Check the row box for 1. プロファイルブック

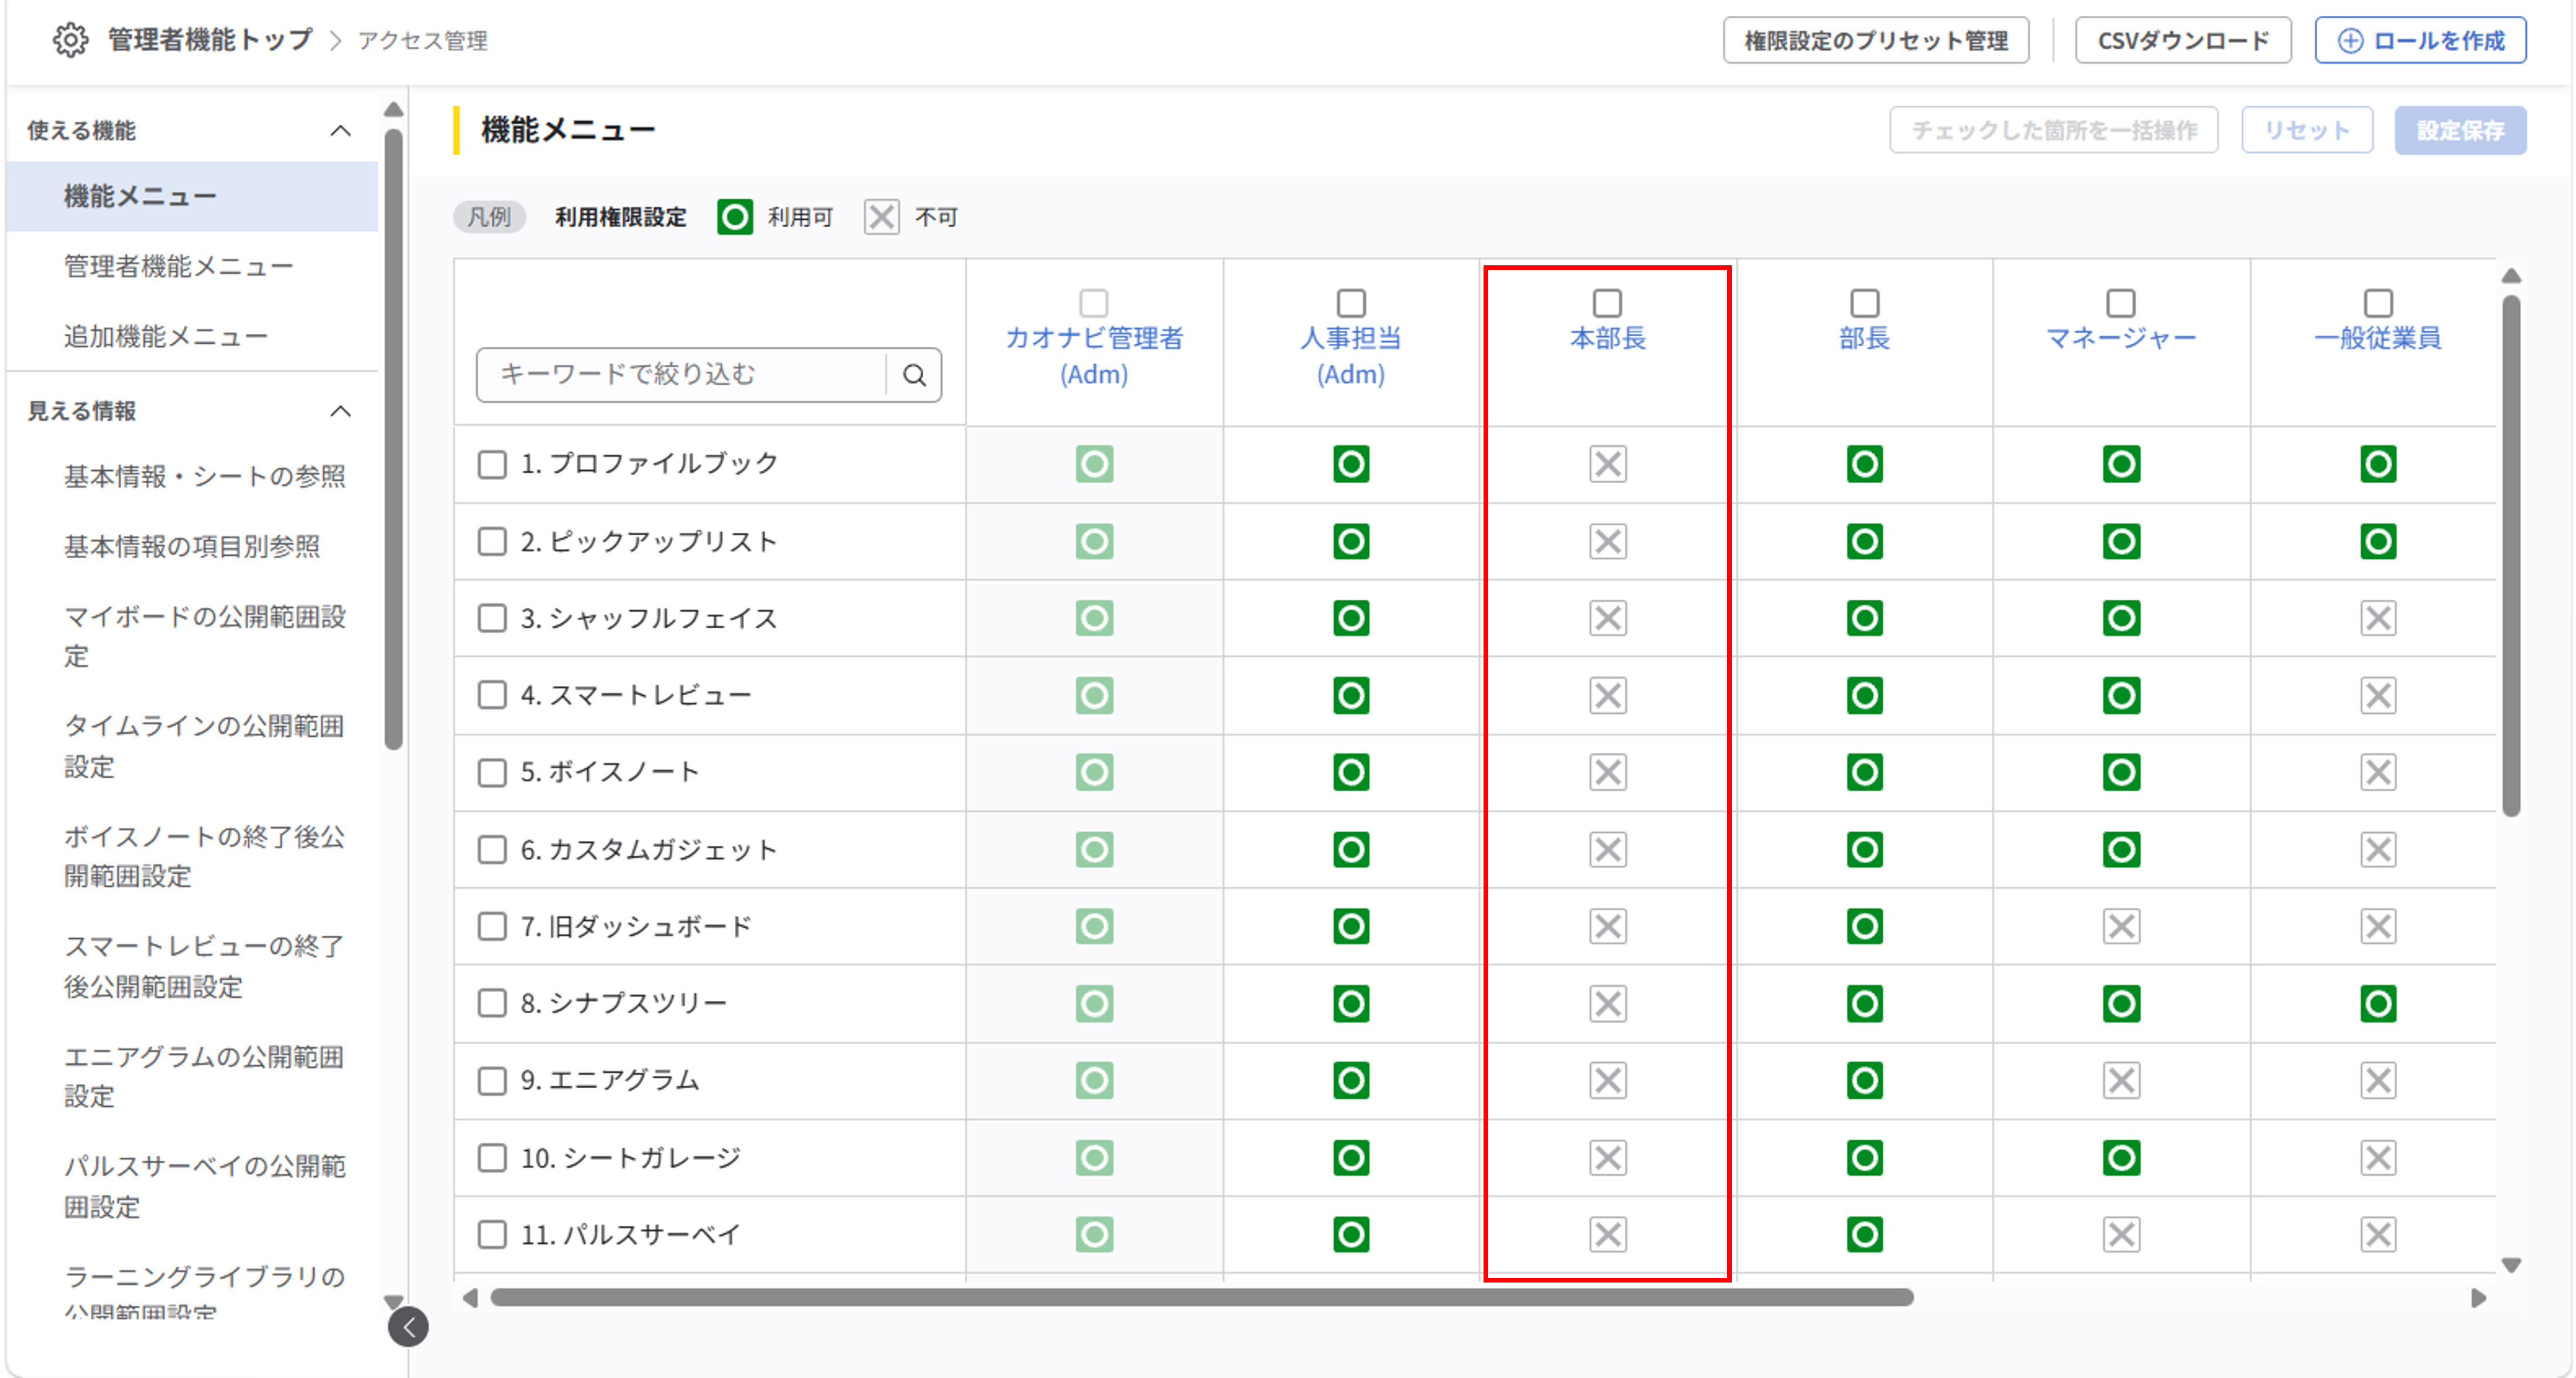coord(492,464)
